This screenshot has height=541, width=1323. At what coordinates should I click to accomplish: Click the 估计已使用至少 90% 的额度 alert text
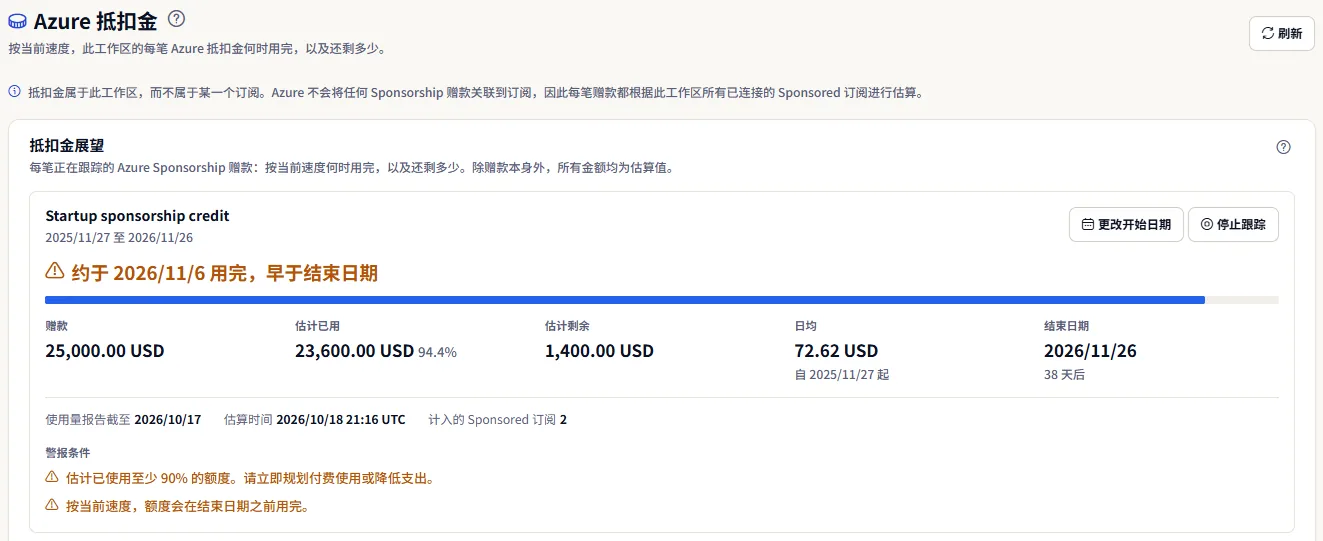[250, 478]
